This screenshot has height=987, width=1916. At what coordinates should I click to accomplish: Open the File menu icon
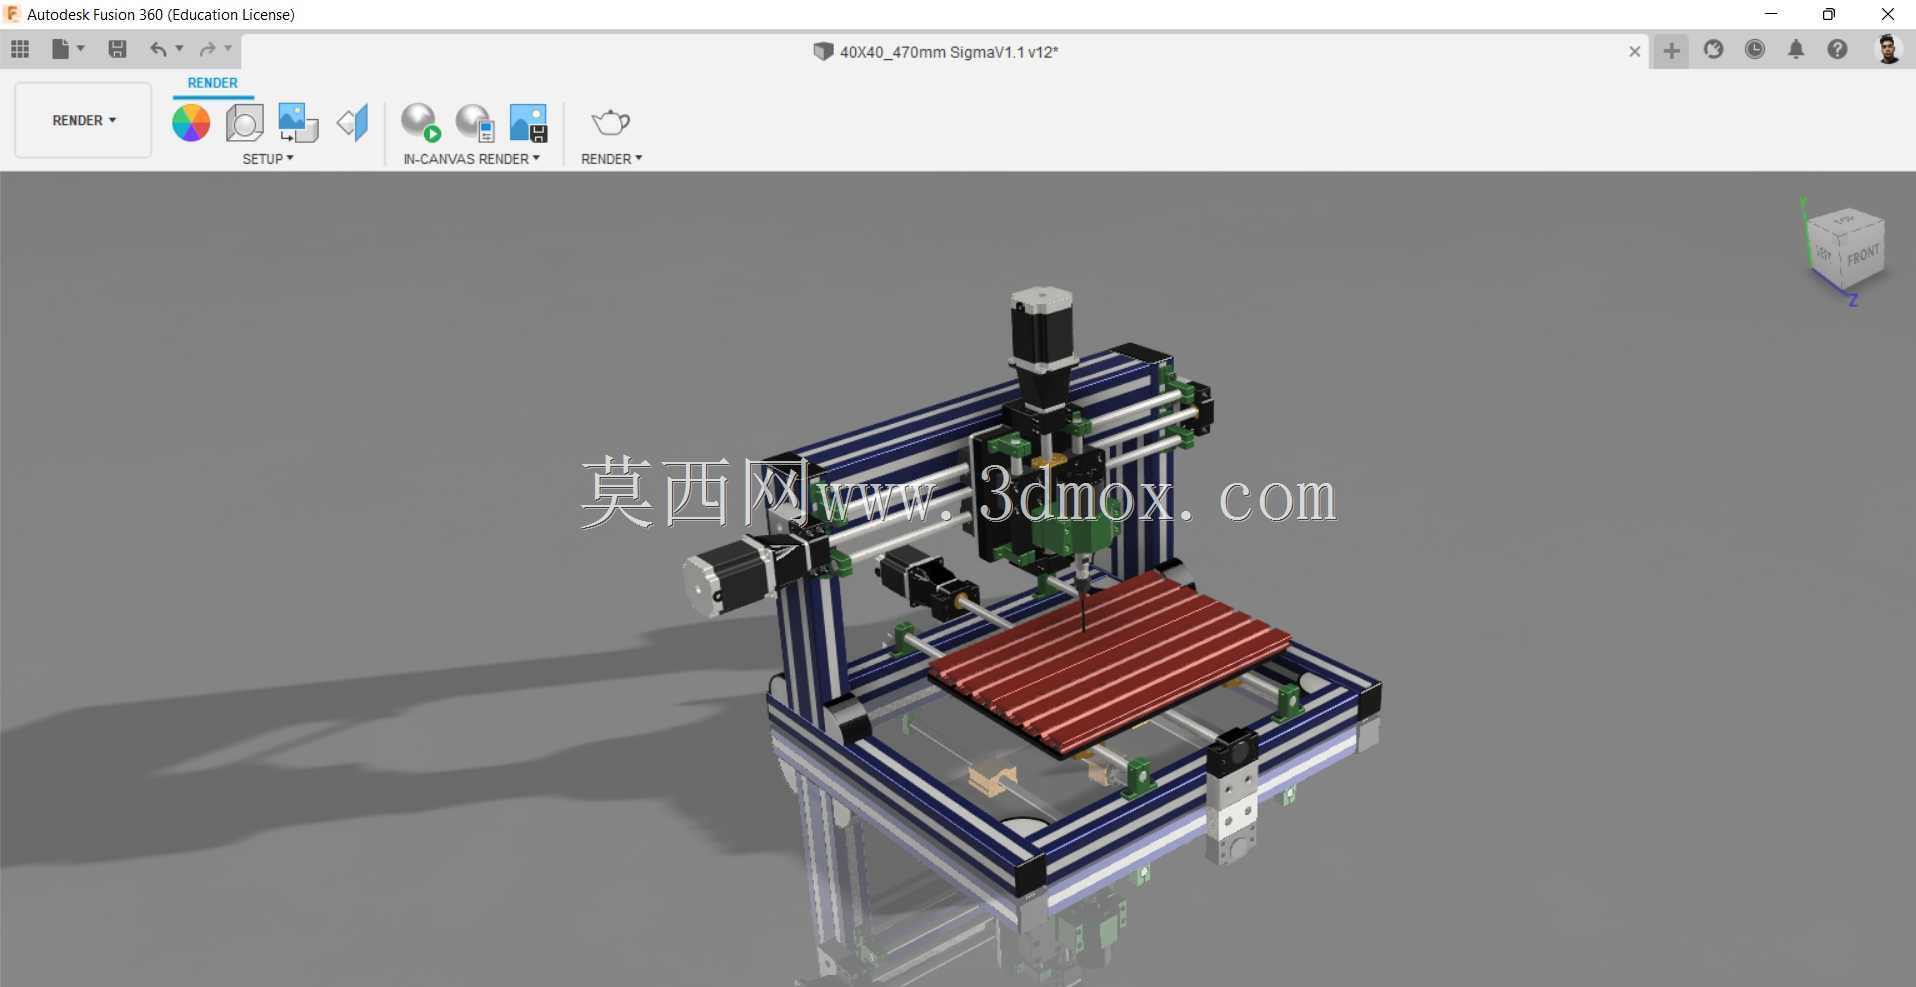tap(61, 49)
